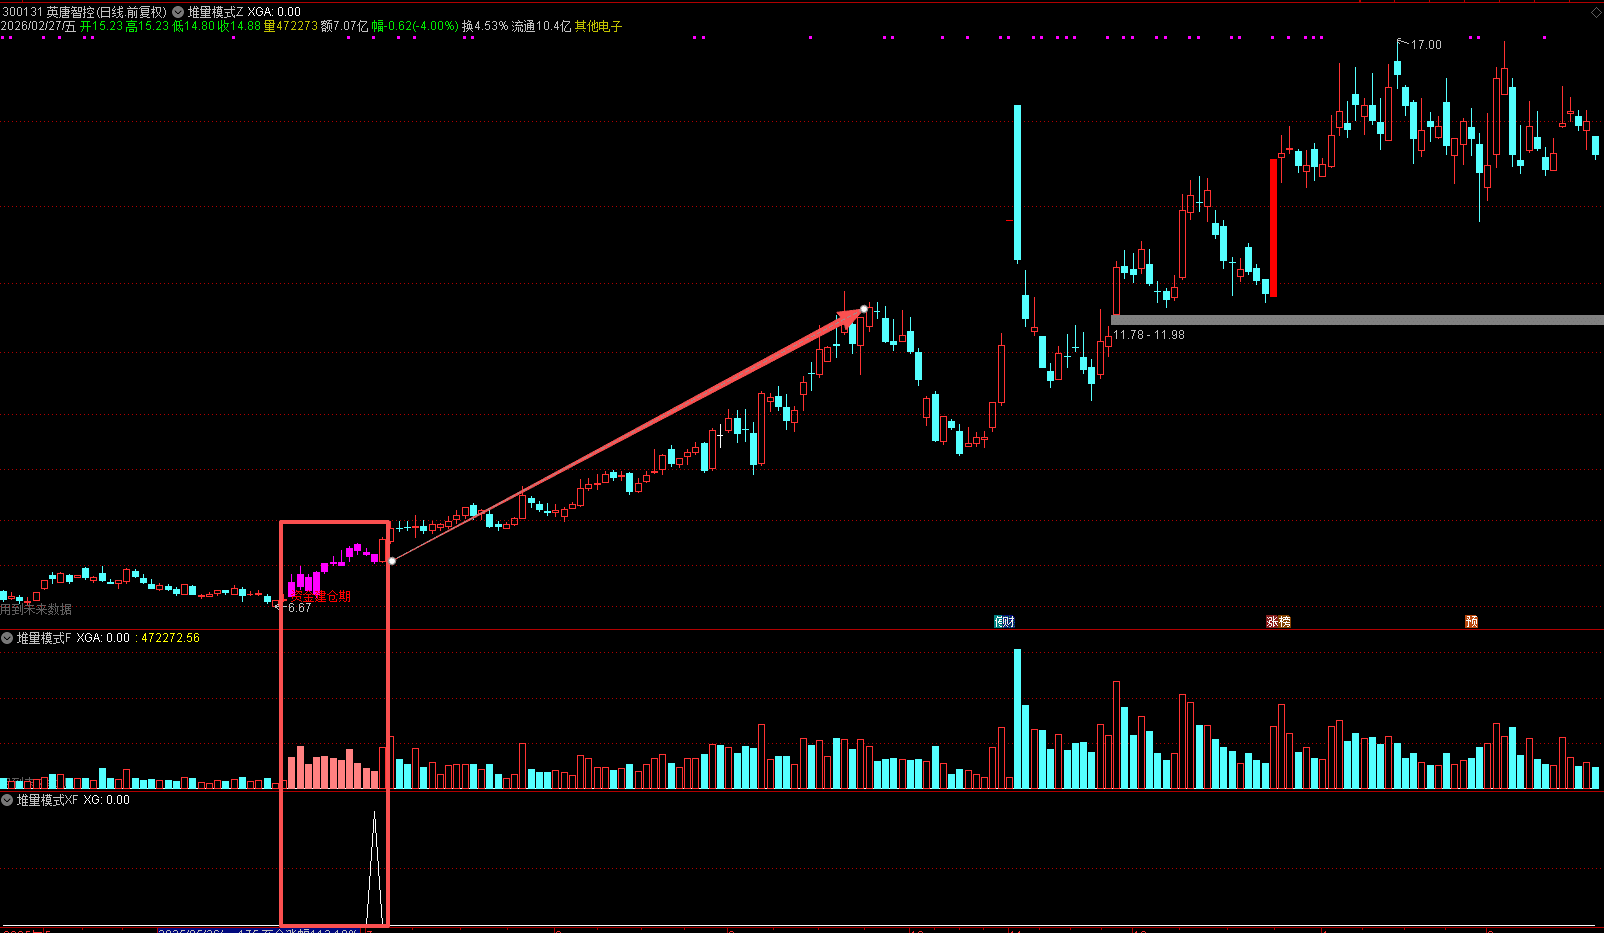Click the blue highlighted date label on time axis
This screenshot has width=1604, height=933.
click(258, 930)
